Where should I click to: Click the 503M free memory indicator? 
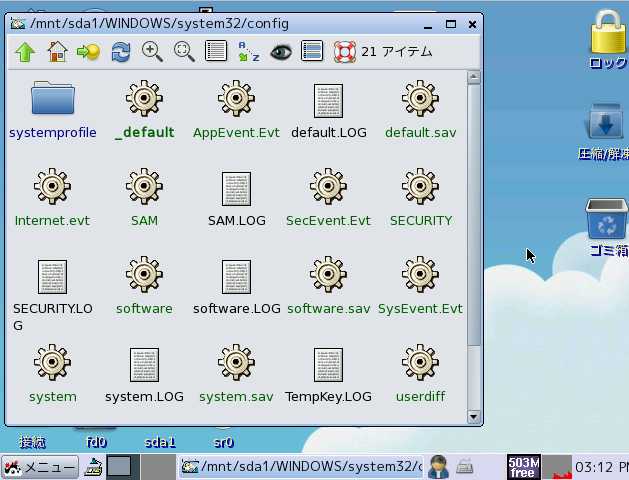coord(523,467)
